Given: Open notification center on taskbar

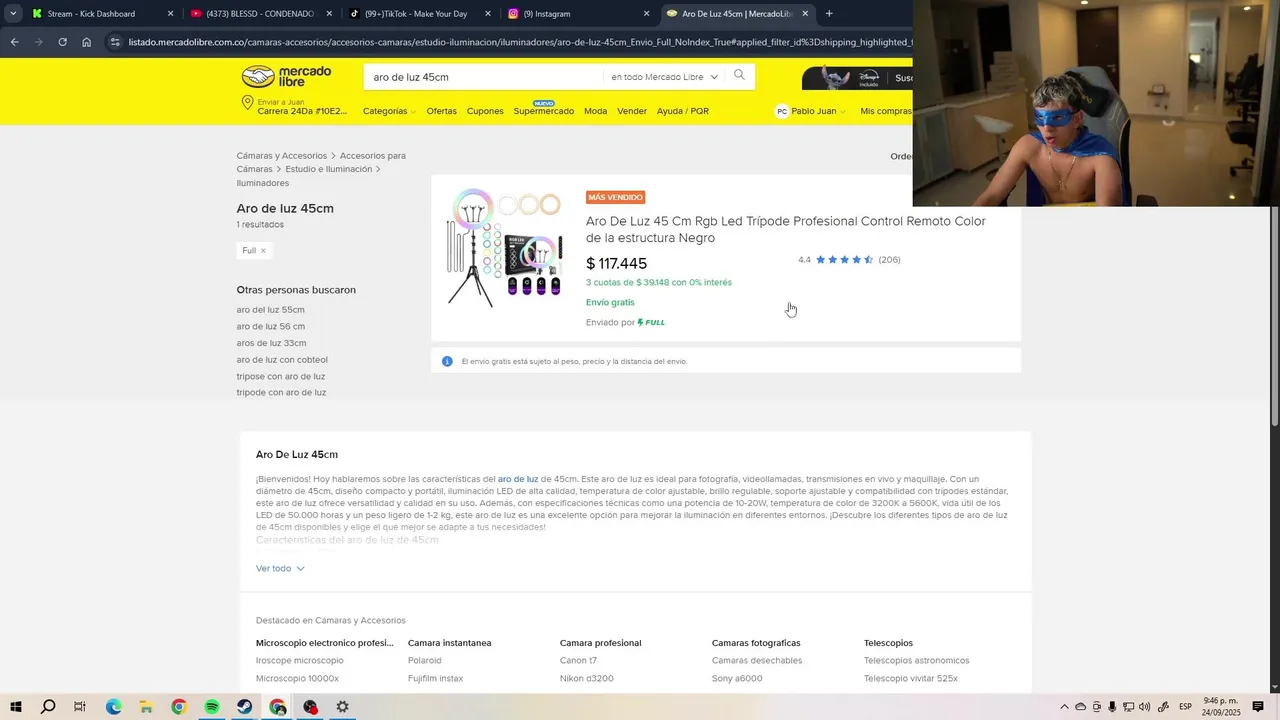Looking at the screenshot, I should 1258,707.
